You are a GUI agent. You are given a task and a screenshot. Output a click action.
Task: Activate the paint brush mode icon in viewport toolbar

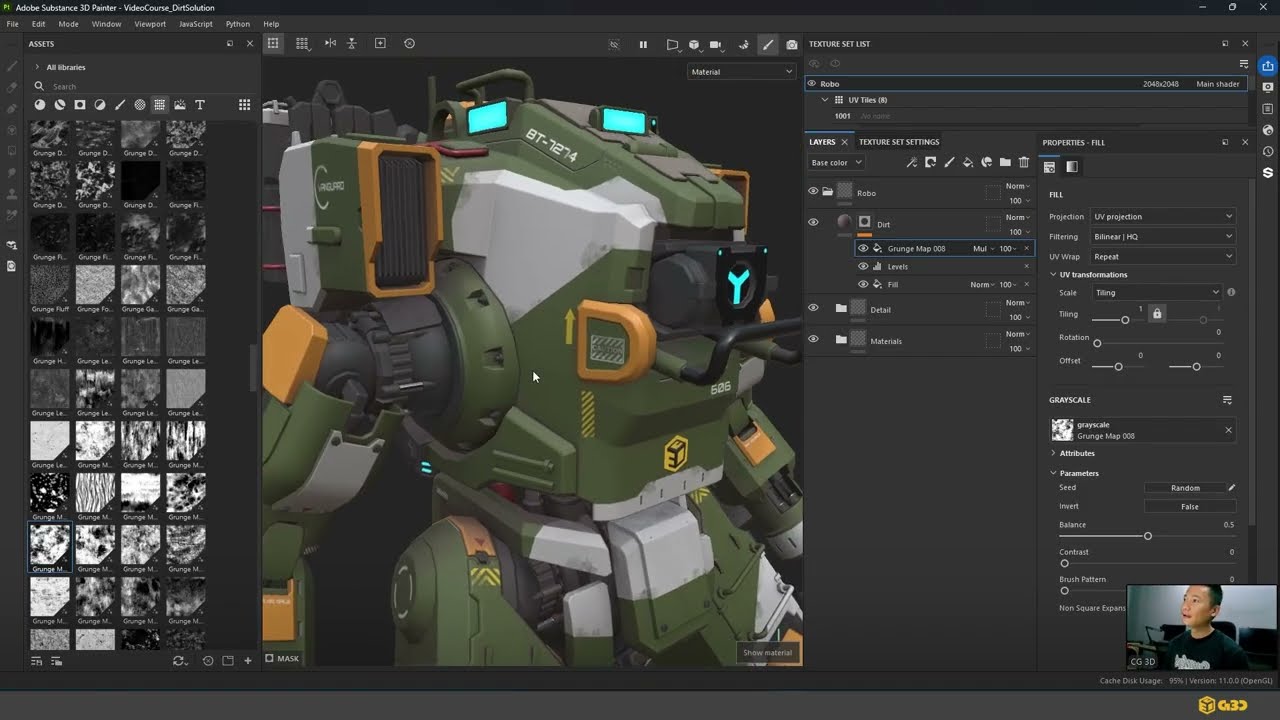768,44
